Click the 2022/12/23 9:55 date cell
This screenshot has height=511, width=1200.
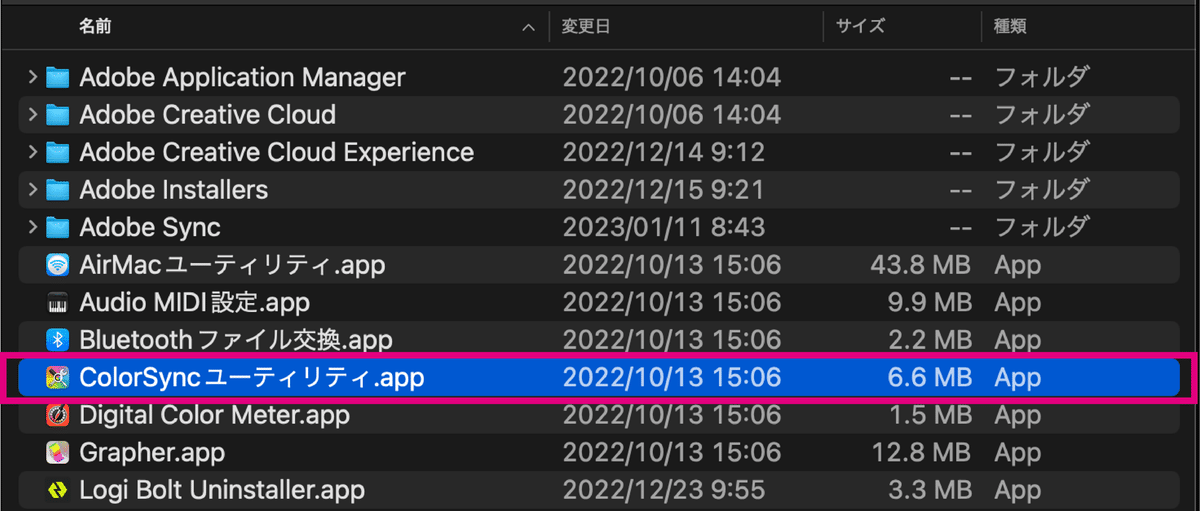664,491
